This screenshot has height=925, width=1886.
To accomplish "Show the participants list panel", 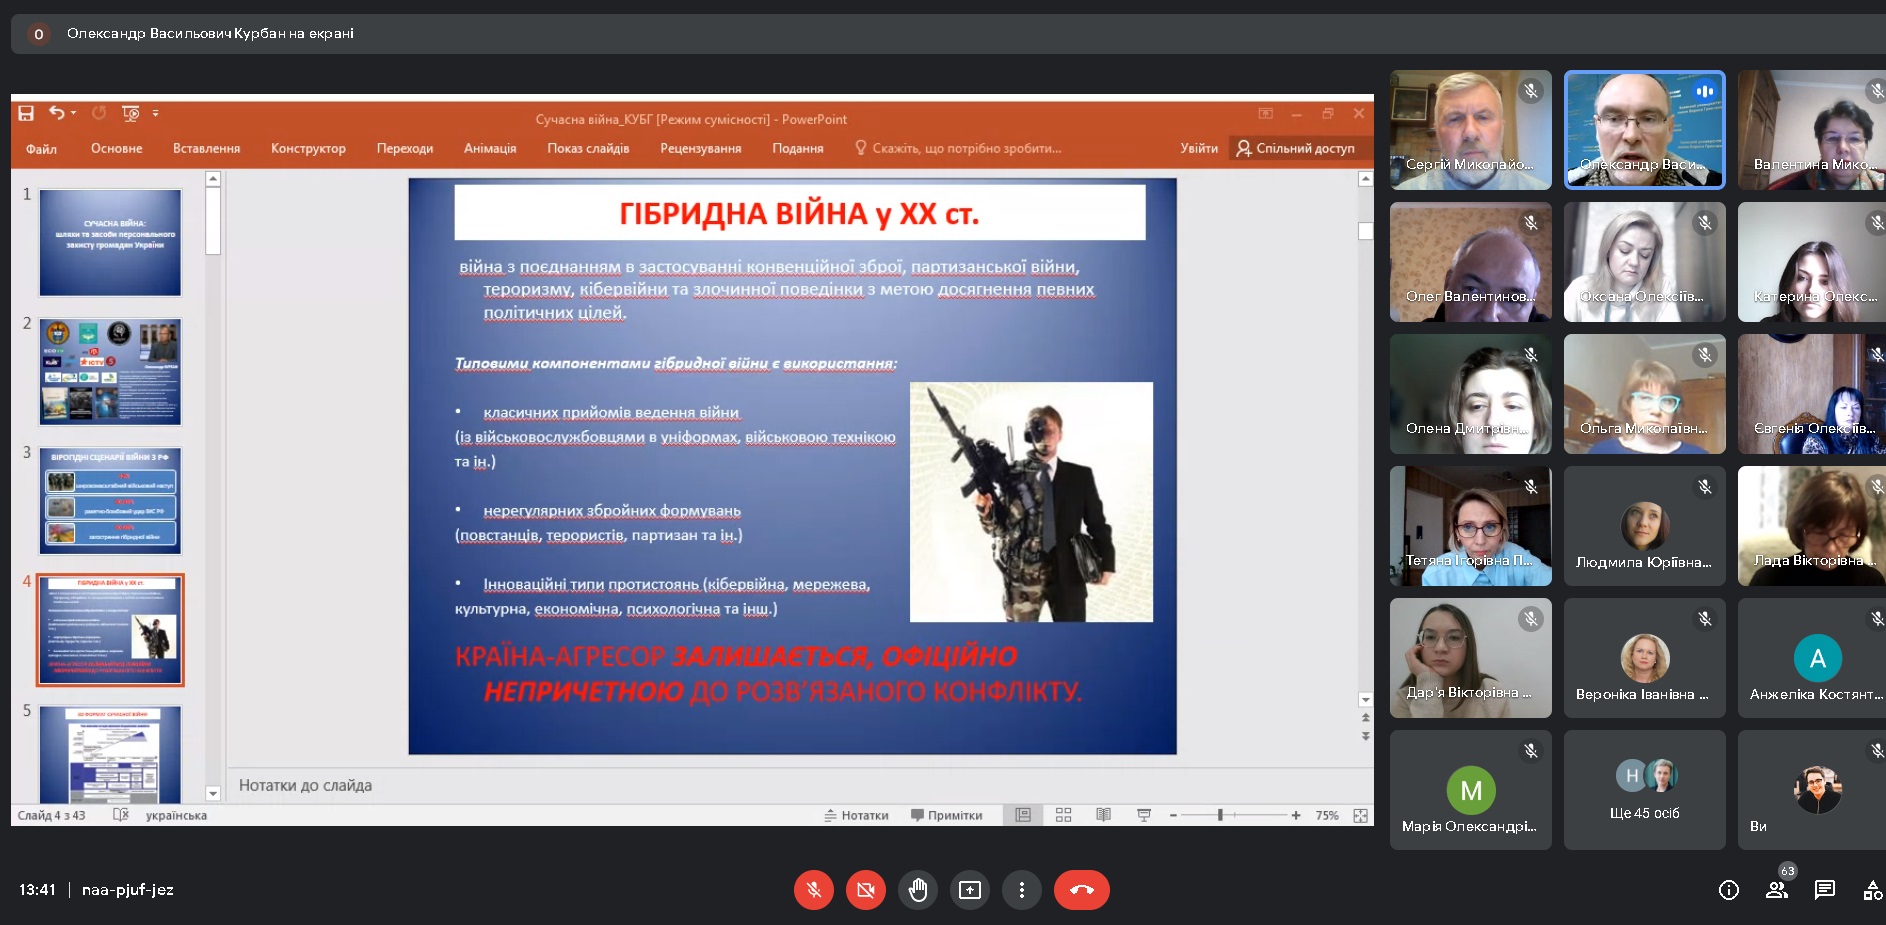I will point(1776,890).
